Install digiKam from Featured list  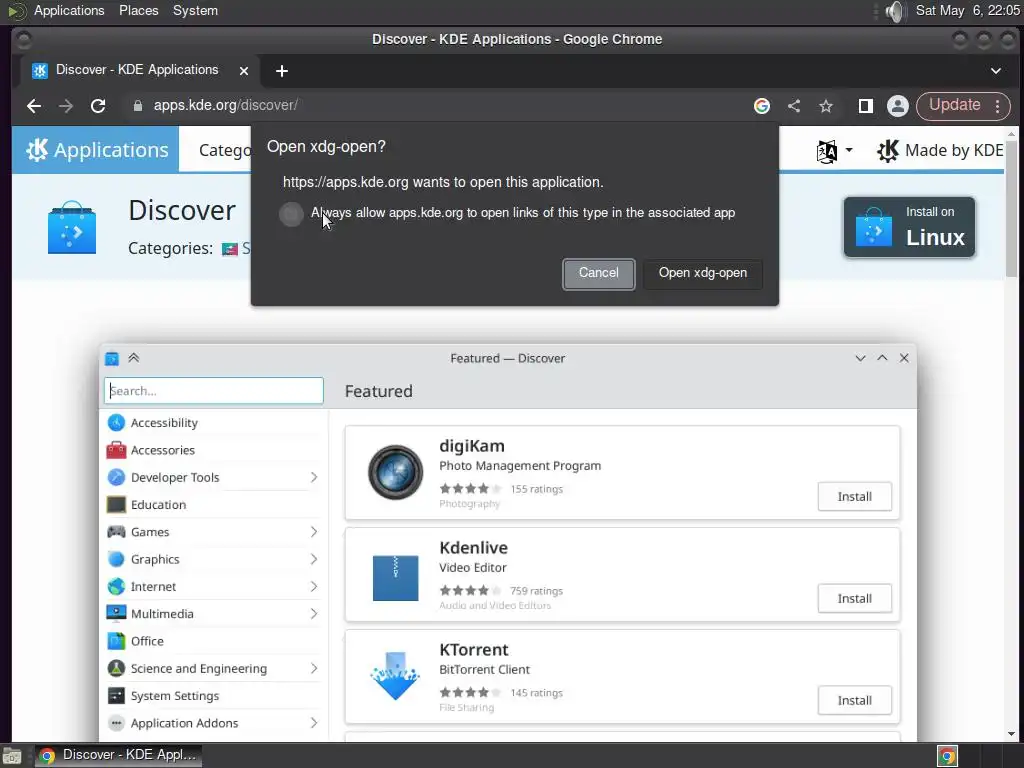854,497
